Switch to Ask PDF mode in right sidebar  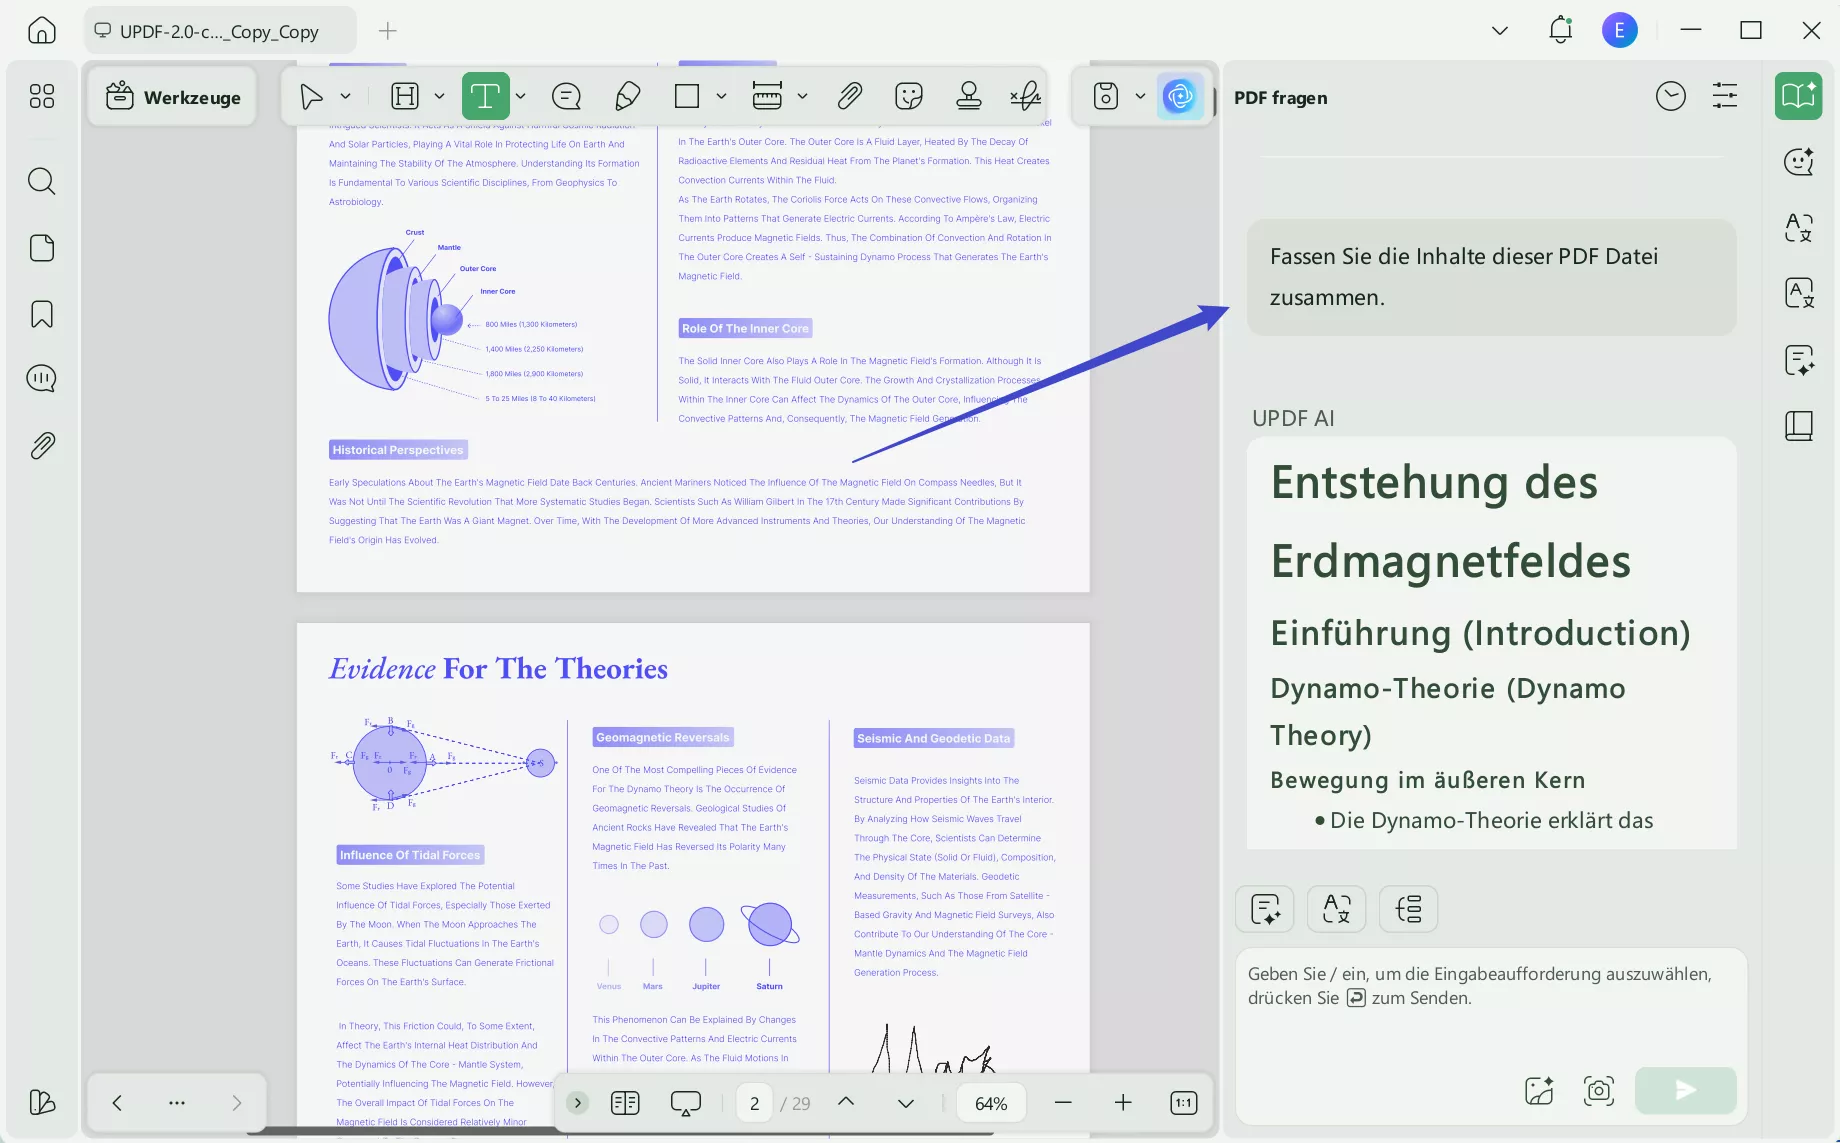[1798, 96]
